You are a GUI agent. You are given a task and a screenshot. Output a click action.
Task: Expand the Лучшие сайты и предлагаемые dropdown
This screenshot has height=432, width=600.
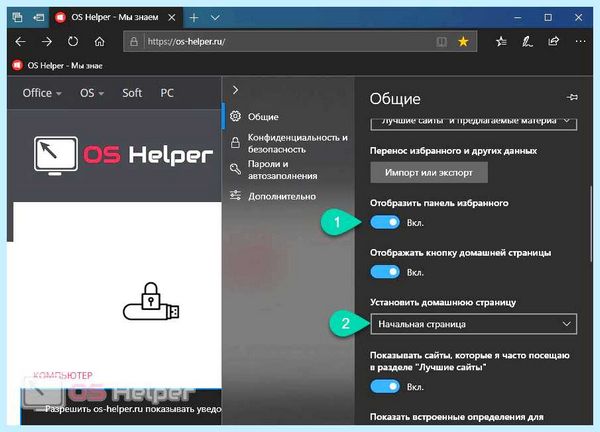(x=473, y=122)
